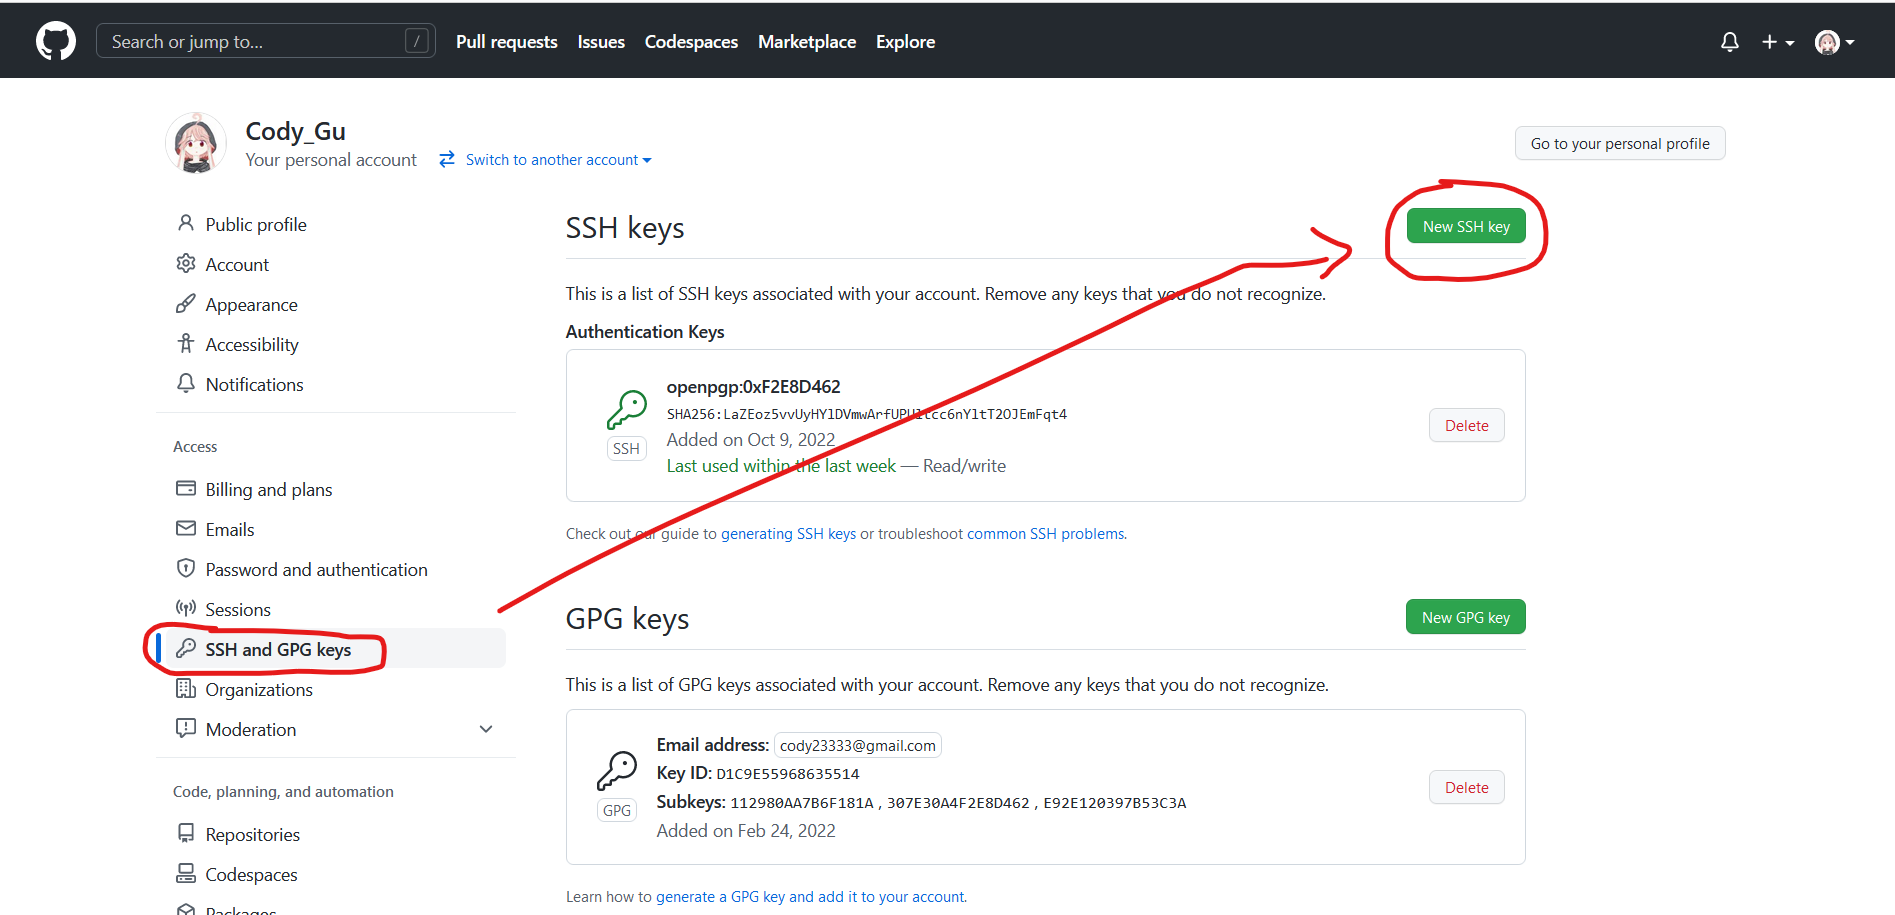Click the Billing credit card icon
1895x915 pixels.
(x=186, y=488)
